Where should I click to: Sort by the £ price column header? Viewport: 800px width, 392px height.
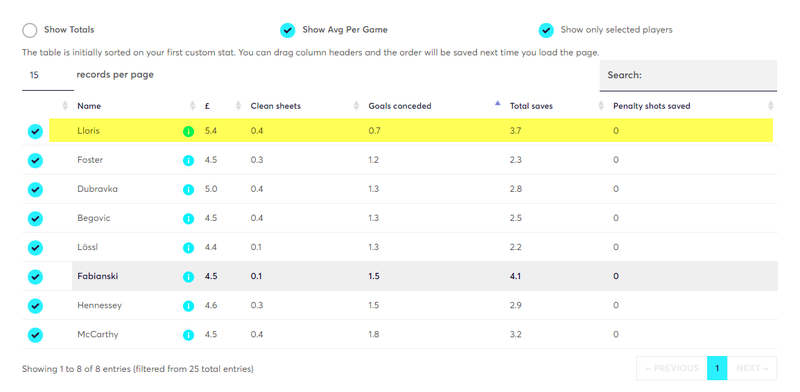coord(207,106)
